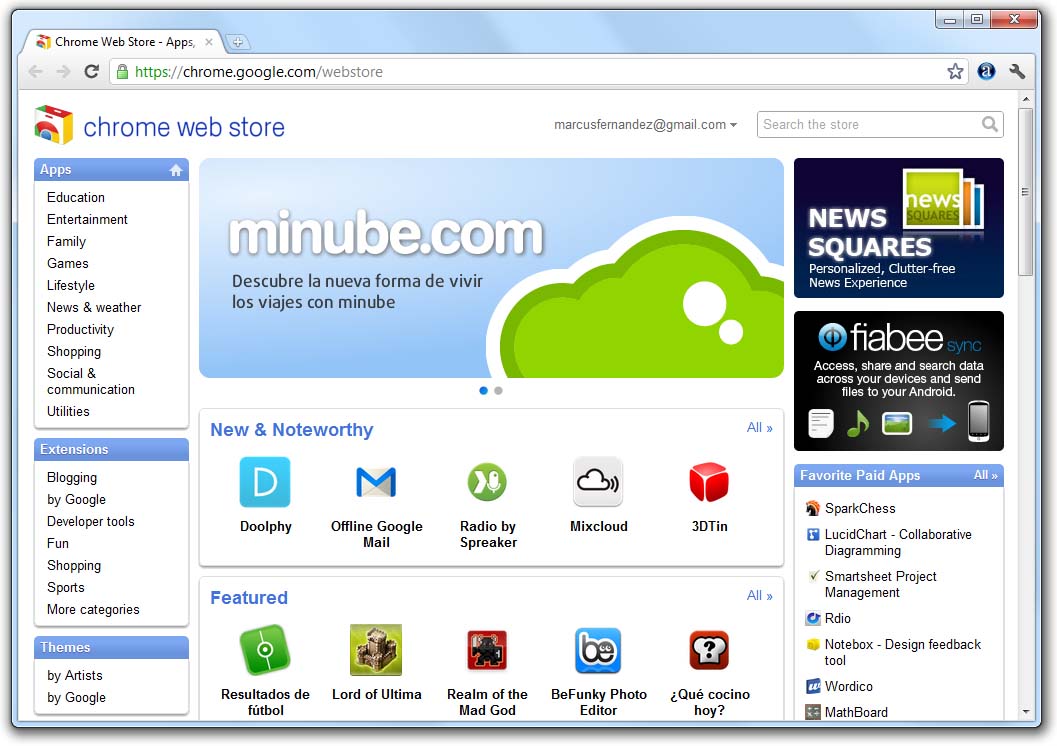This screenshot has height=746, width=1057.
Task: Open Notebox - Design feedback tool
Action: tap(903, 652)
